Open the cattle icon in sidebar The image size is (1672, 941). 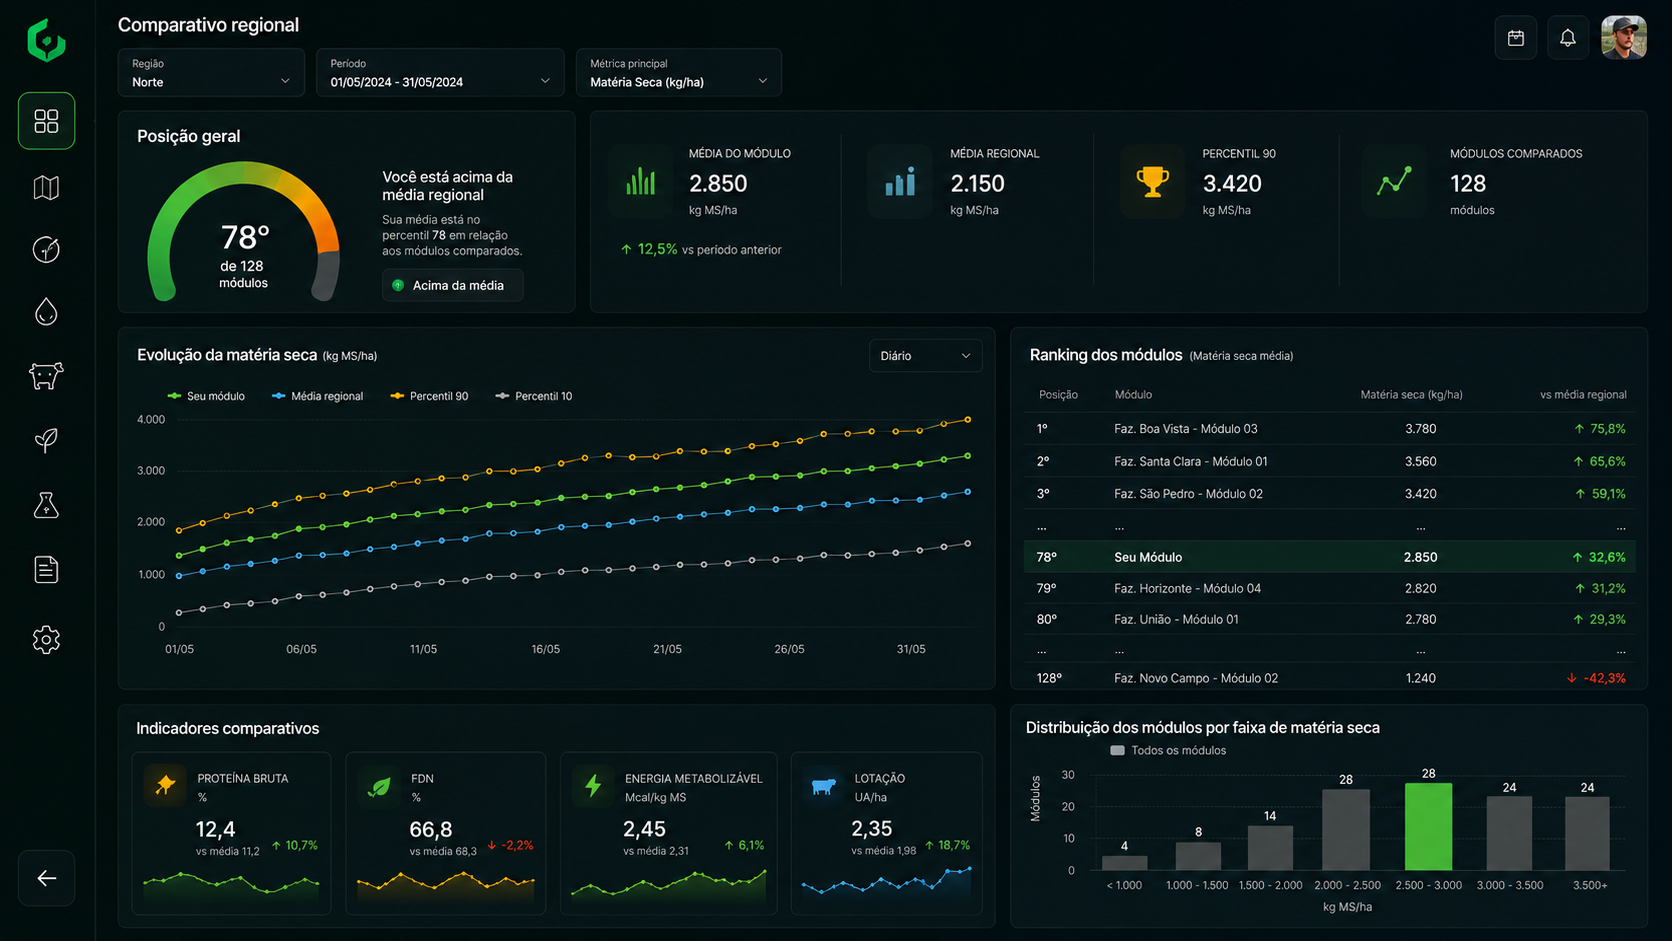coord(46,376)
